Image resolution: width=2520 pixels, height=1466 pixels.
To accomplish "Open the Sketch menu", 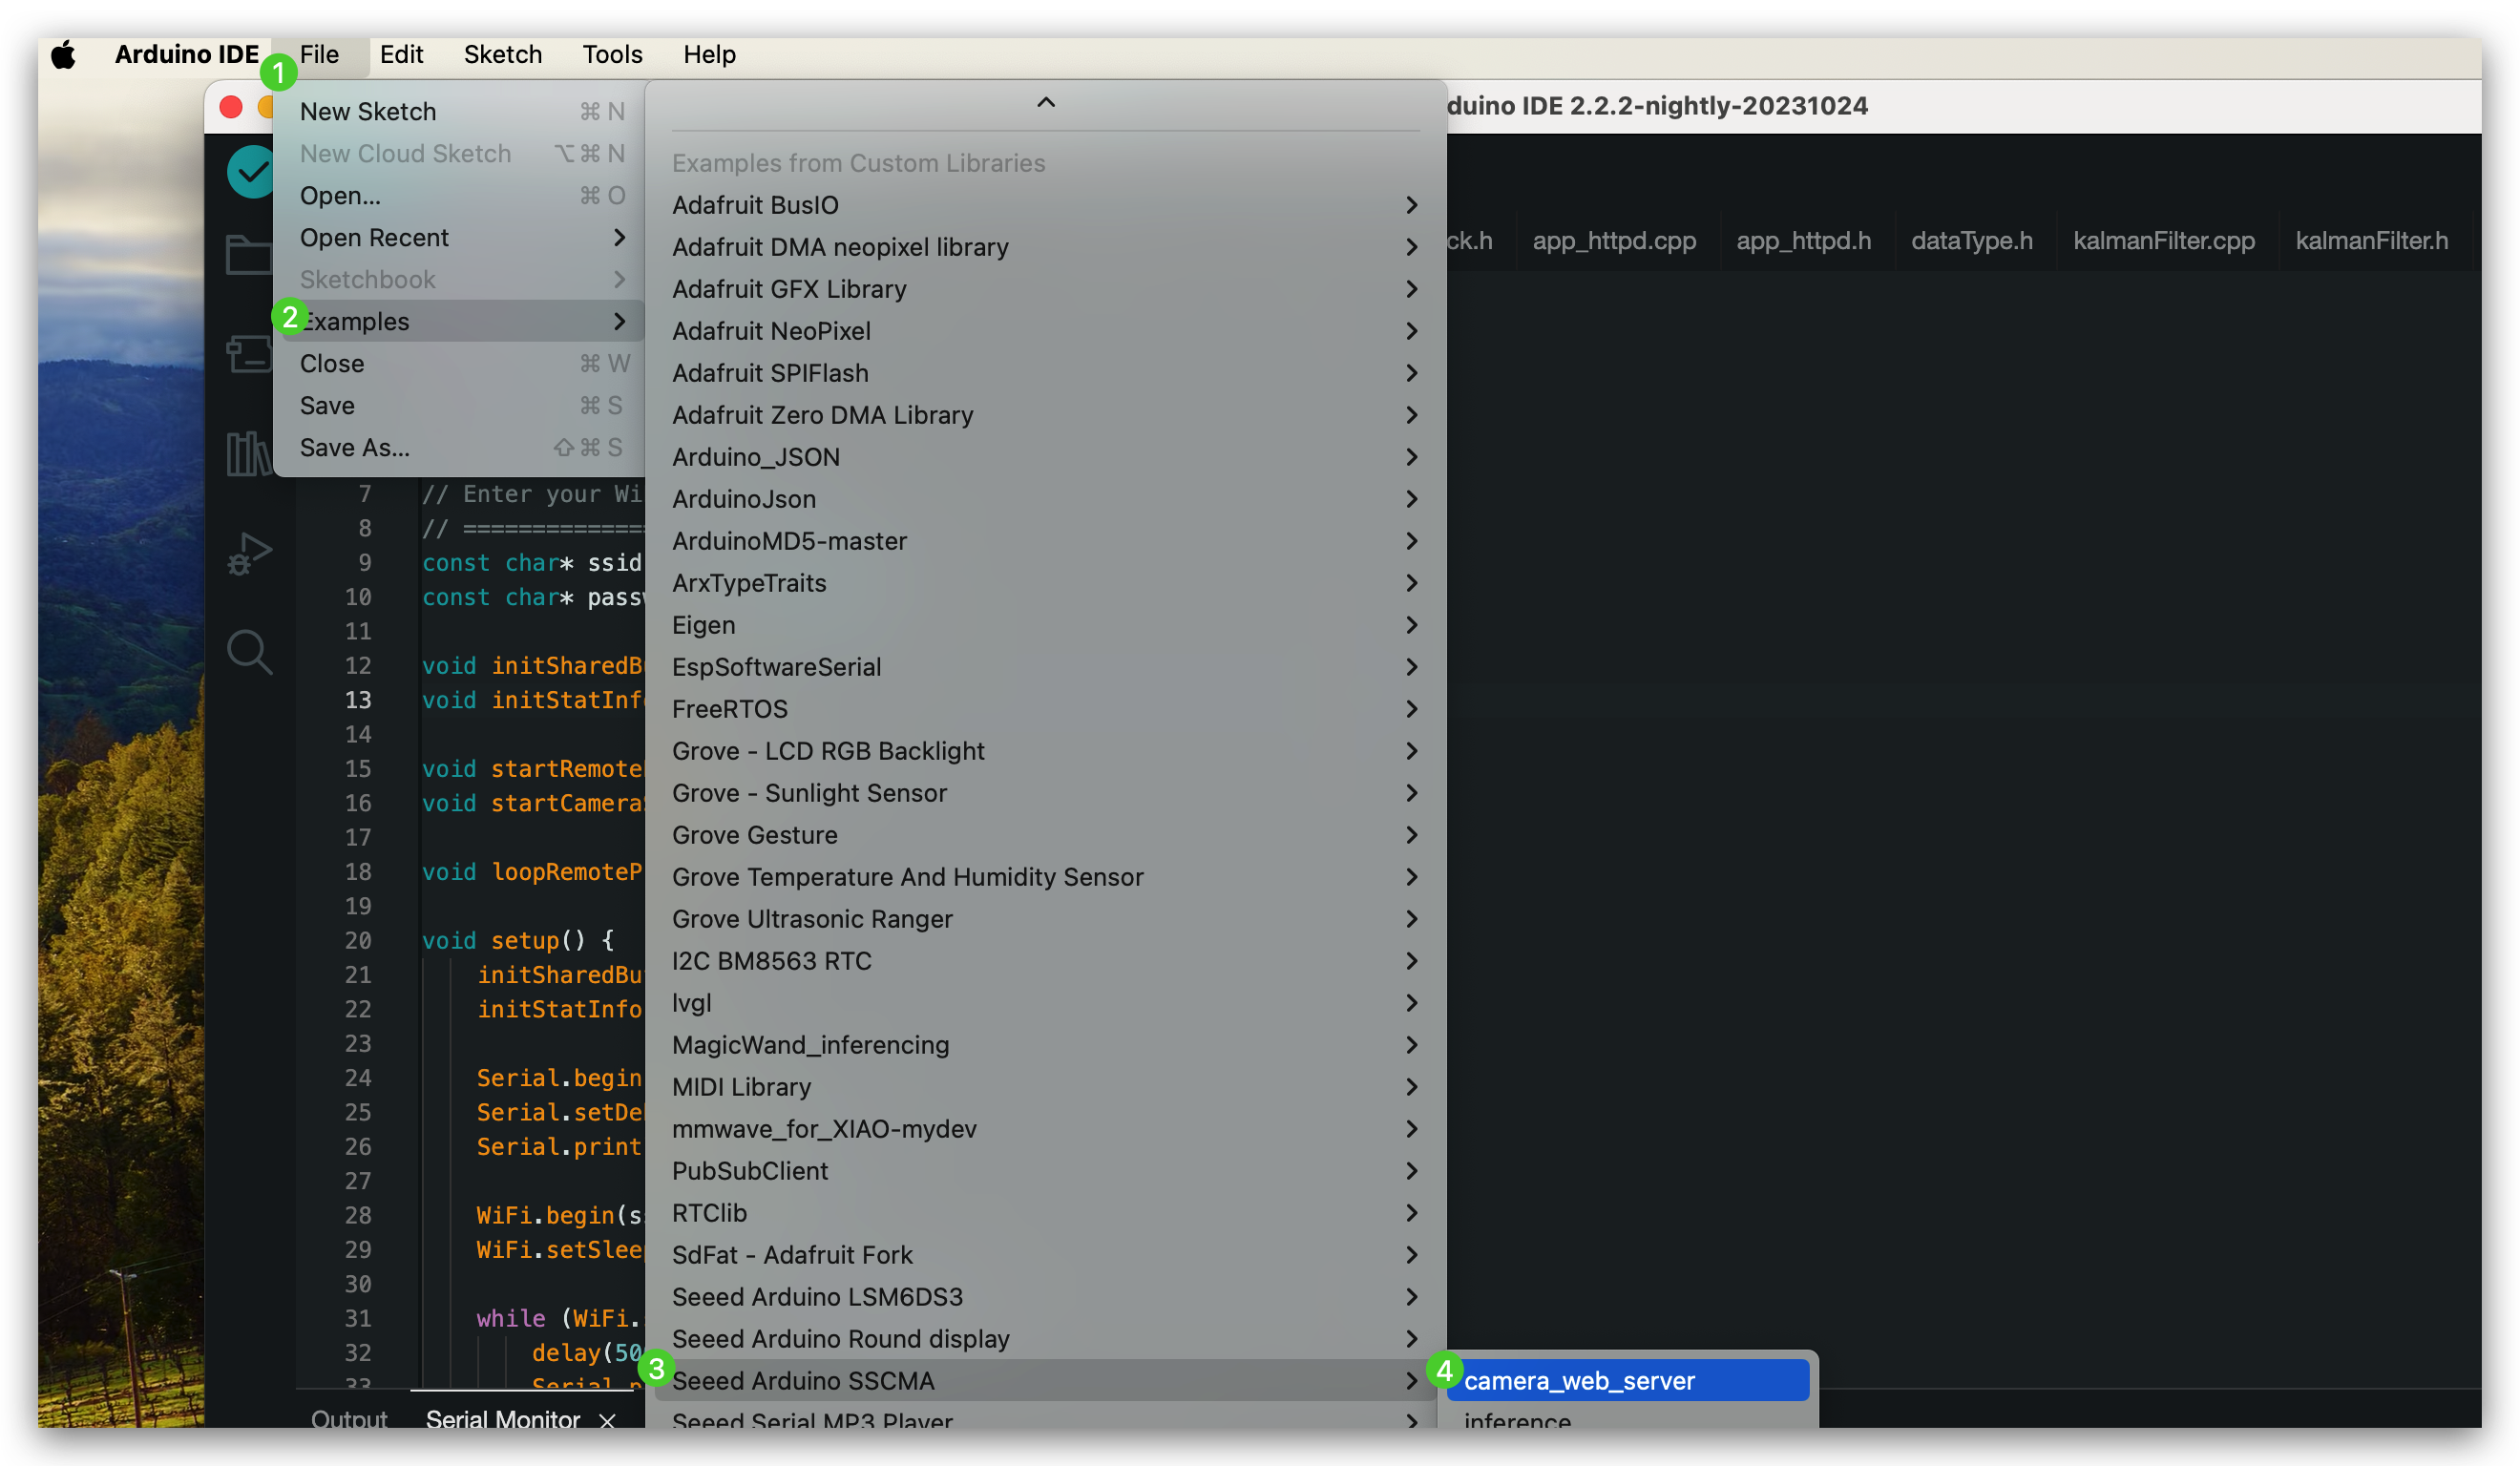I will coord(503,55).
